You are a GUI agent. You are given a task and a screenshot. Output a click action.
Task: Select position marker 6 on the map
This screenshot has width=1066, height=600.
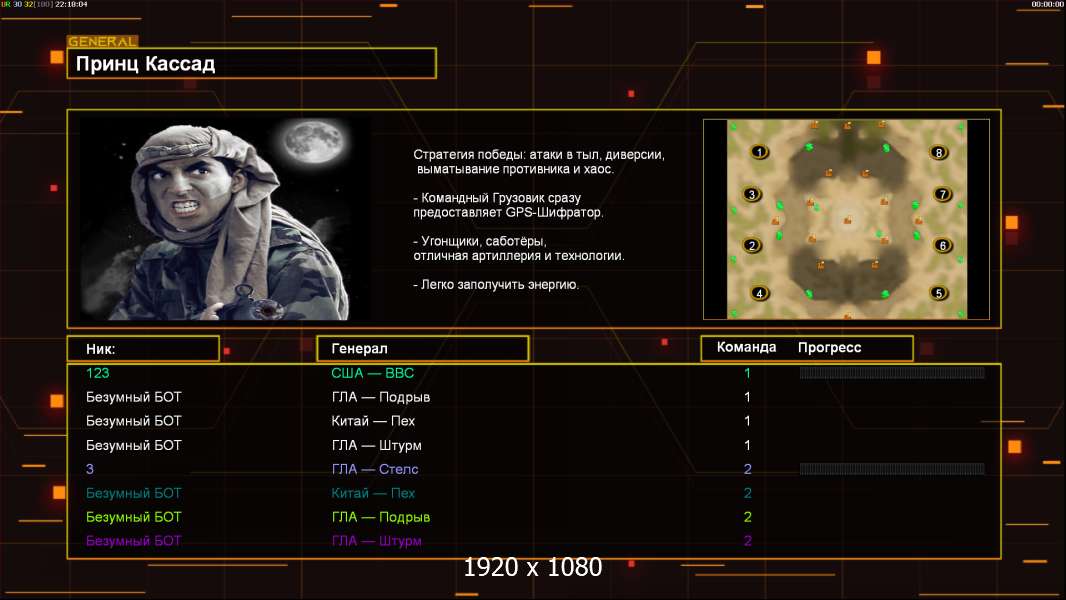(941, 245)
